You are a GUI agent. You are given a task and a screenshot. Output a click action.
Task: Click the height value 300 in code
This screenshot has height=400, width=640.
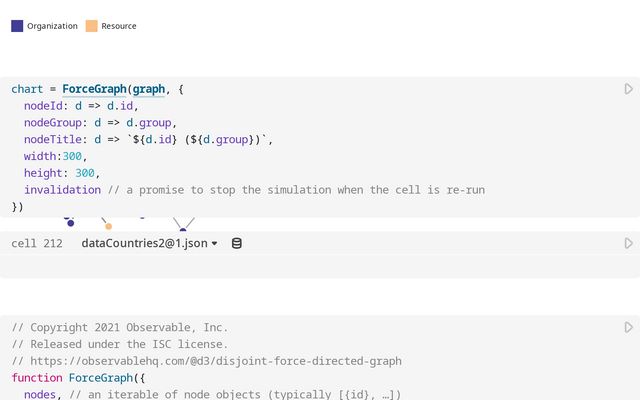(85, 173)
